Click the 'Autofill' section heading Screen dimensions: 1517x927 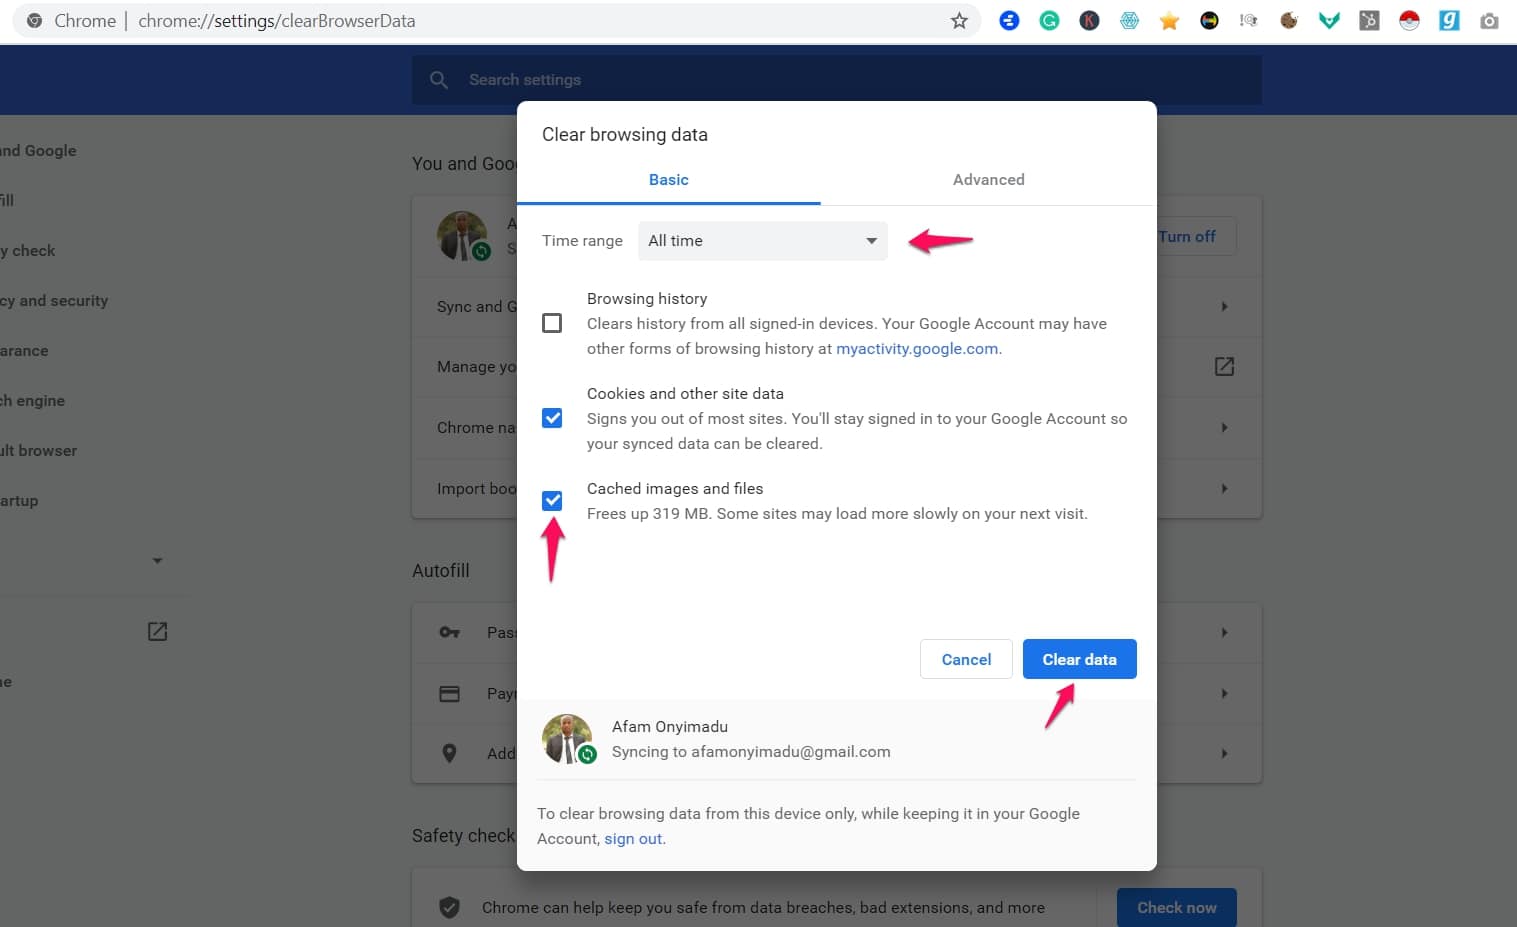tap(441, 571)
